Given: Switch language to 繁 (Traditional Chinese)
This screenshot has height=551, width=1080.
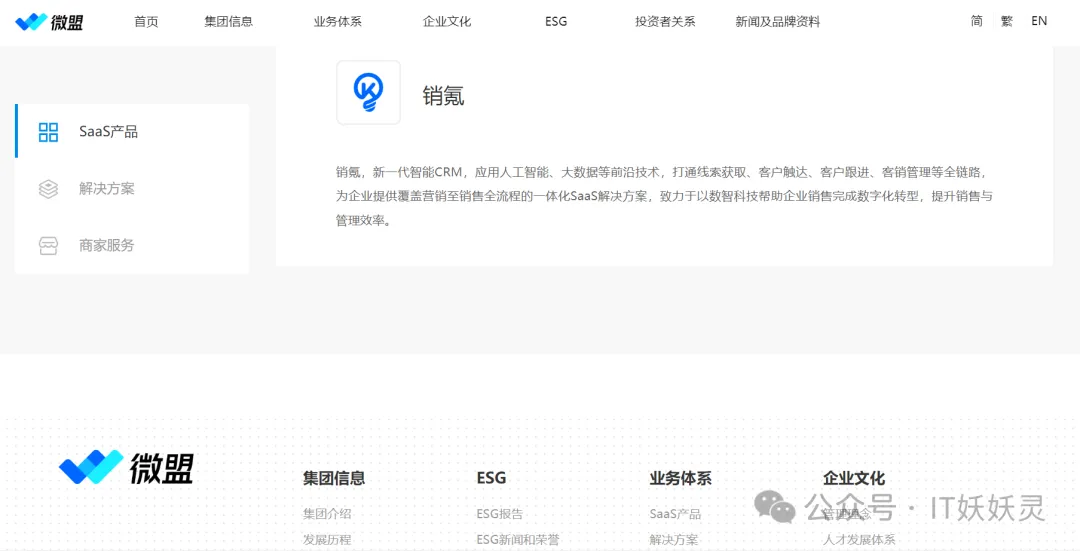Looking at the screenshot, I should [1007, 21].
